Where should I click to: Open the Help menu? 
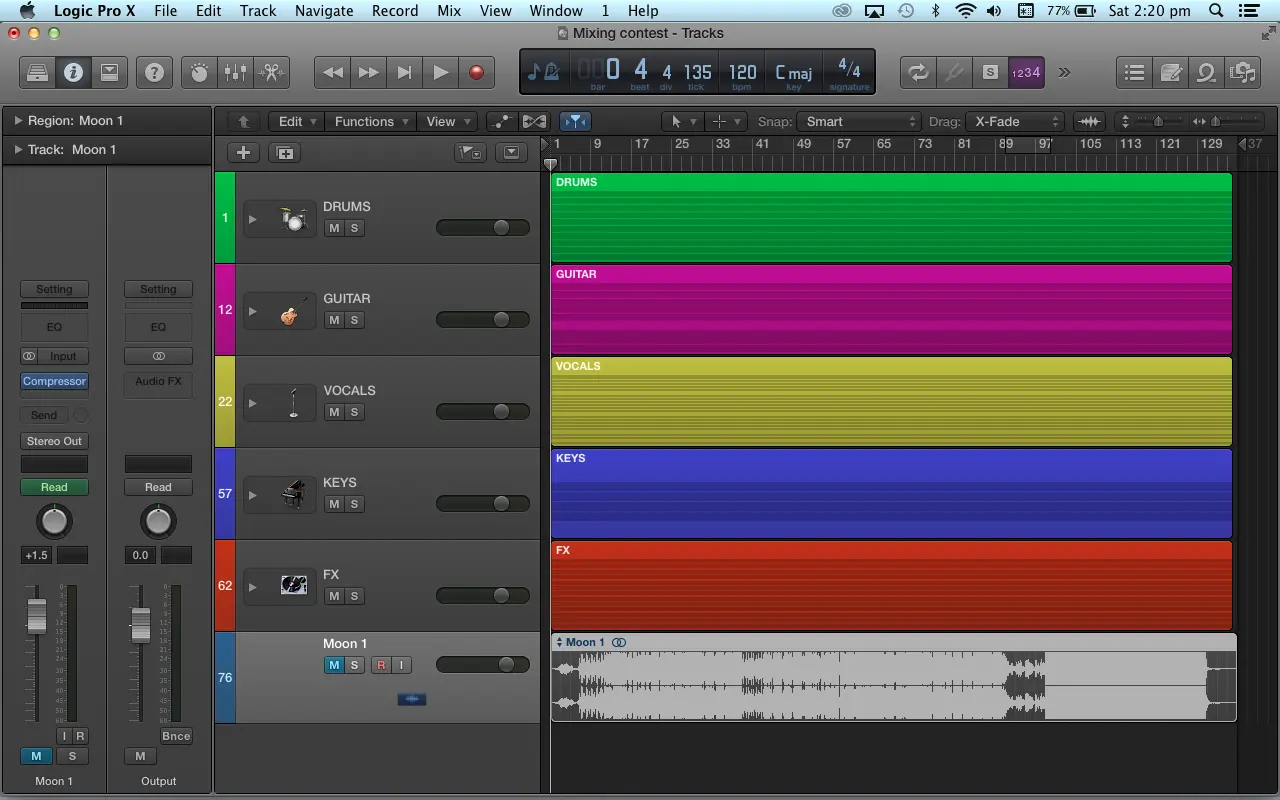tap(643, 11)
